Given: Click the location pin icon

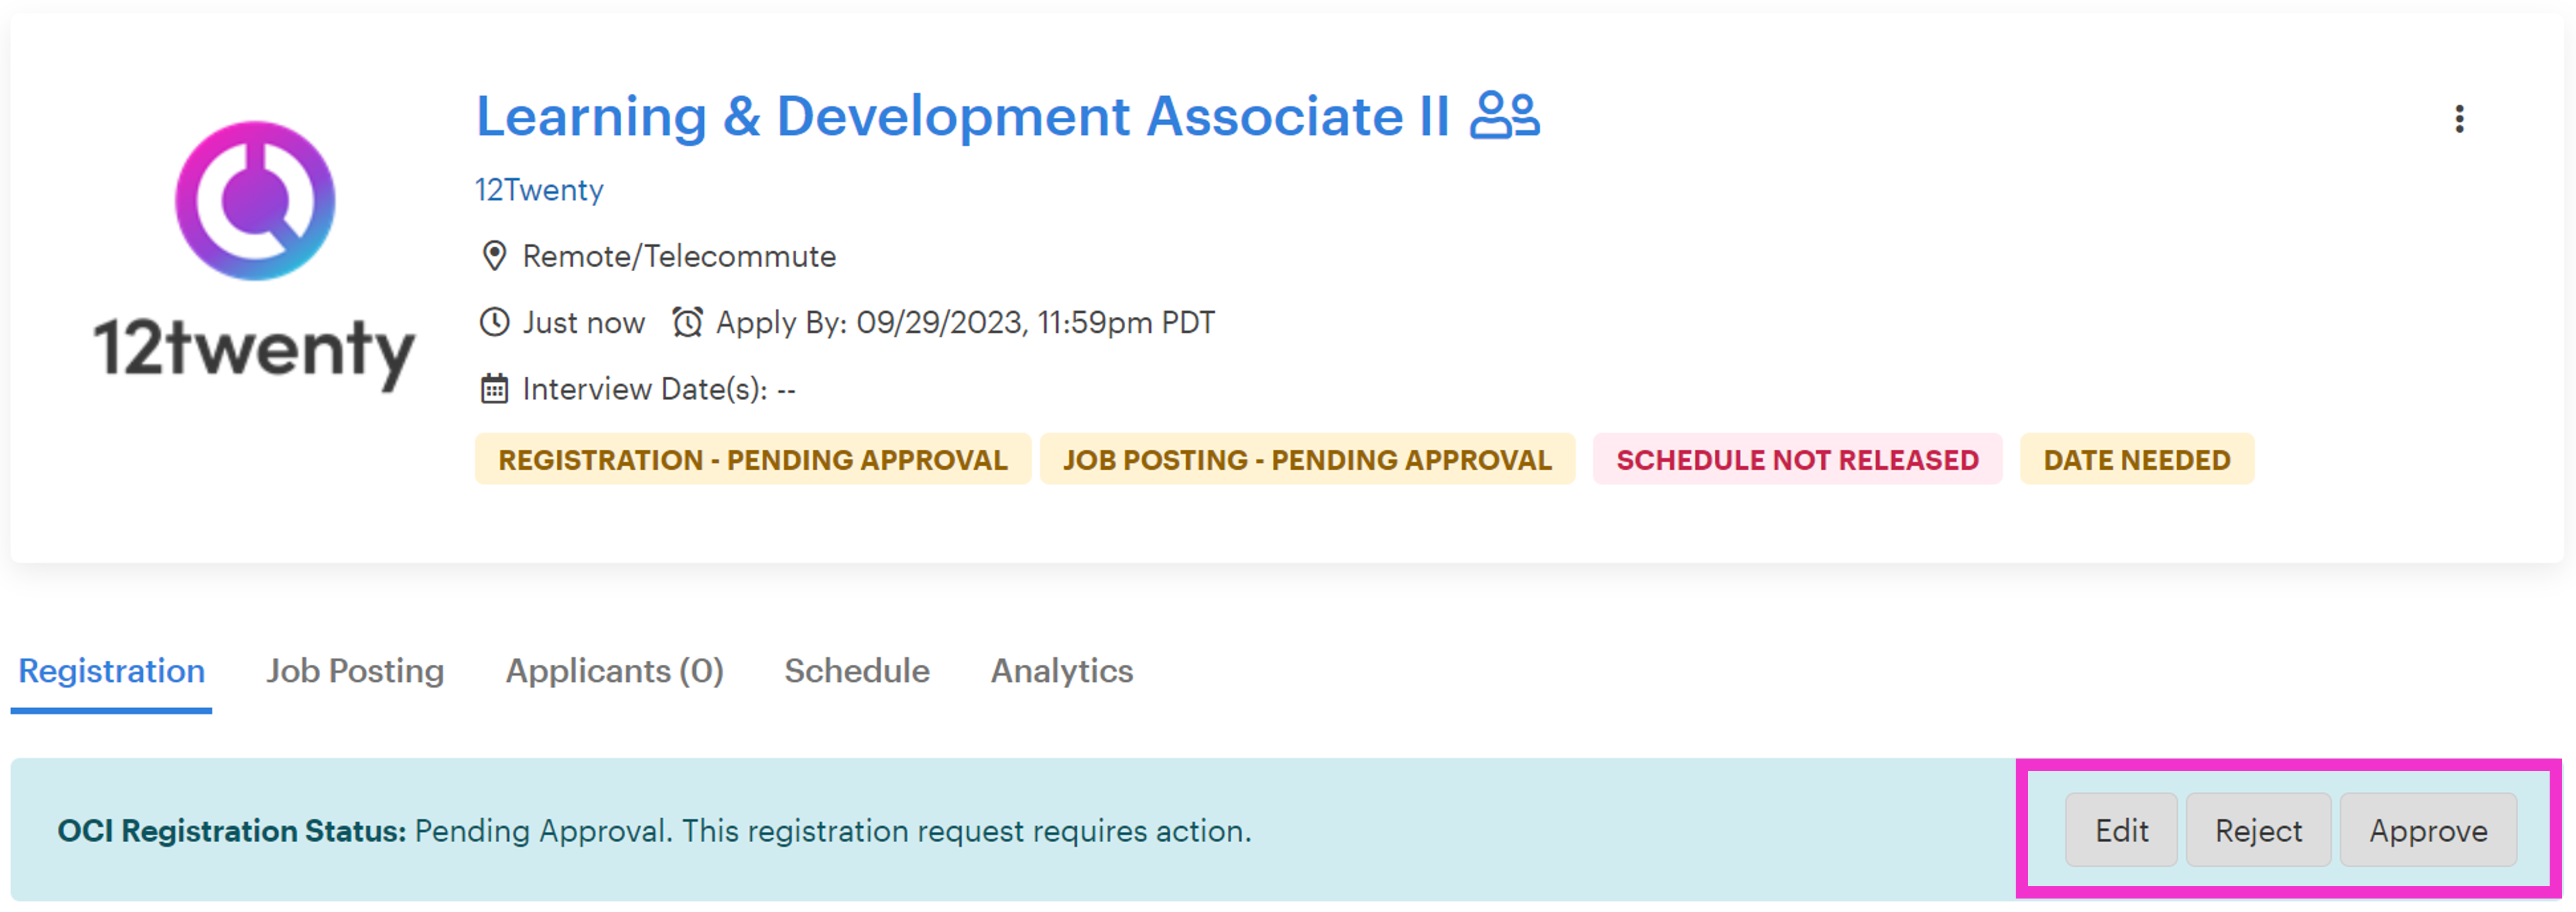Looking at the screenshot, I should (494, 256).
